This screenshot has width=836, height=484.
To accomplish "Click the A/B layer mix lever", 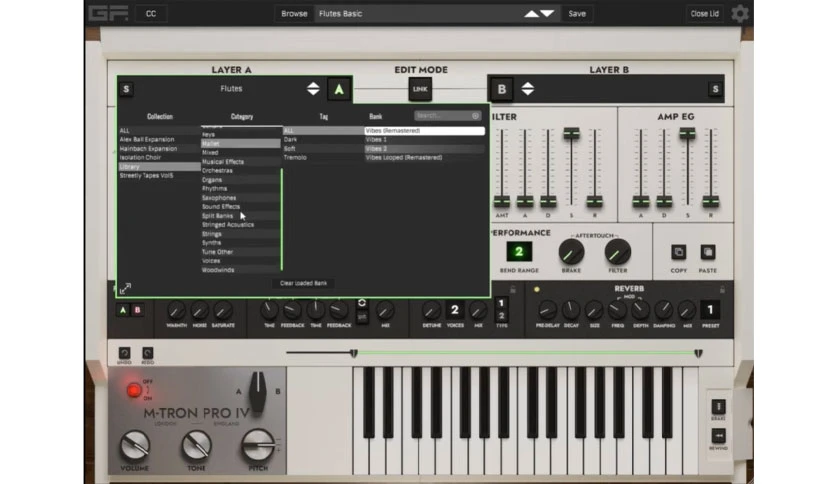I will pyautogui.click(x=258, y=391).
